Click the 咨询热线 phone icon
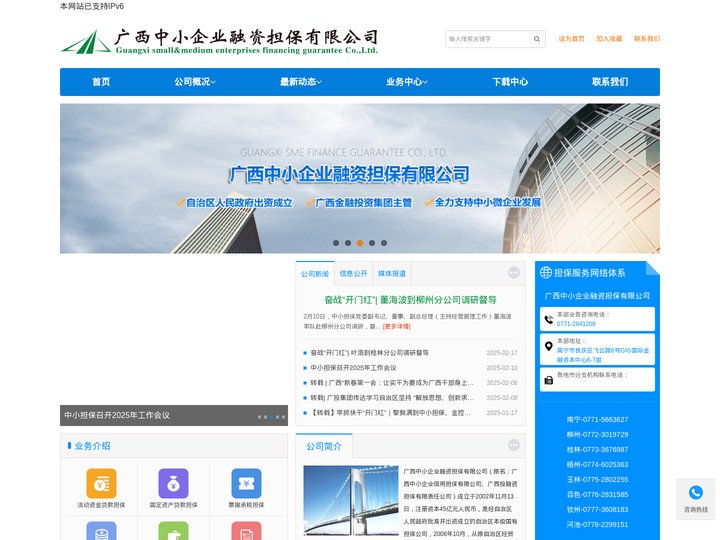The height and width of the screenshot is (540, 720). coord(696,493)
